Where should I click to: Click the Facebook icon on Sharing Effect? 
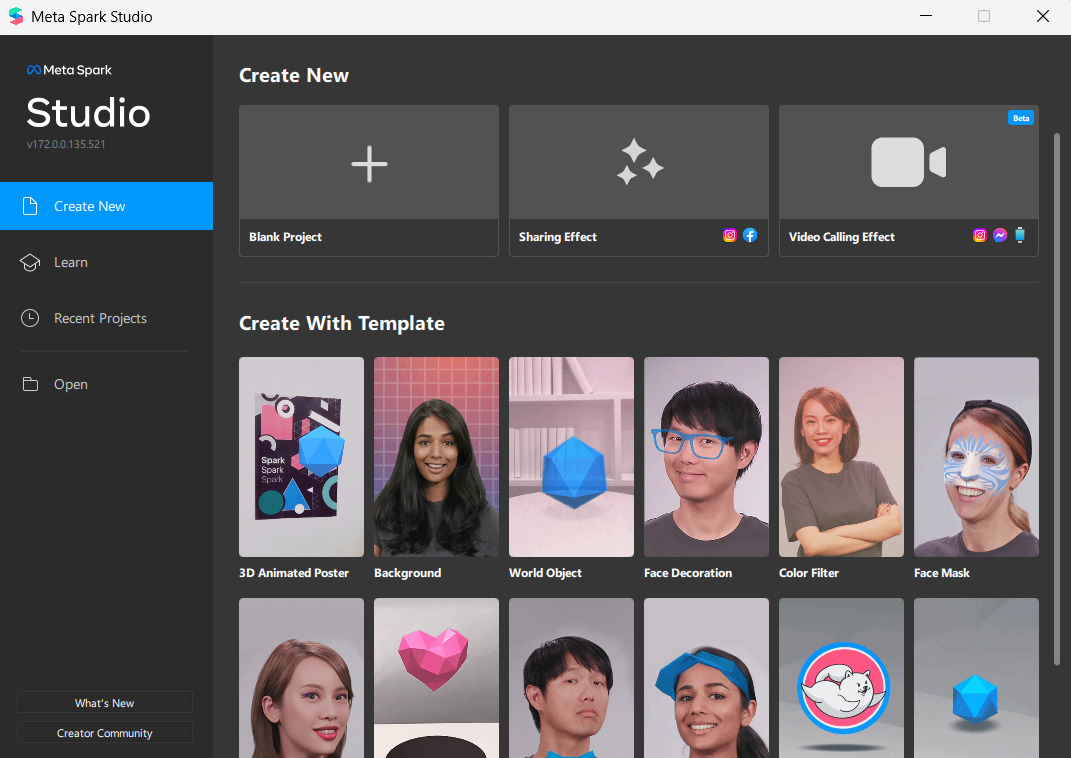click(750, 236)
